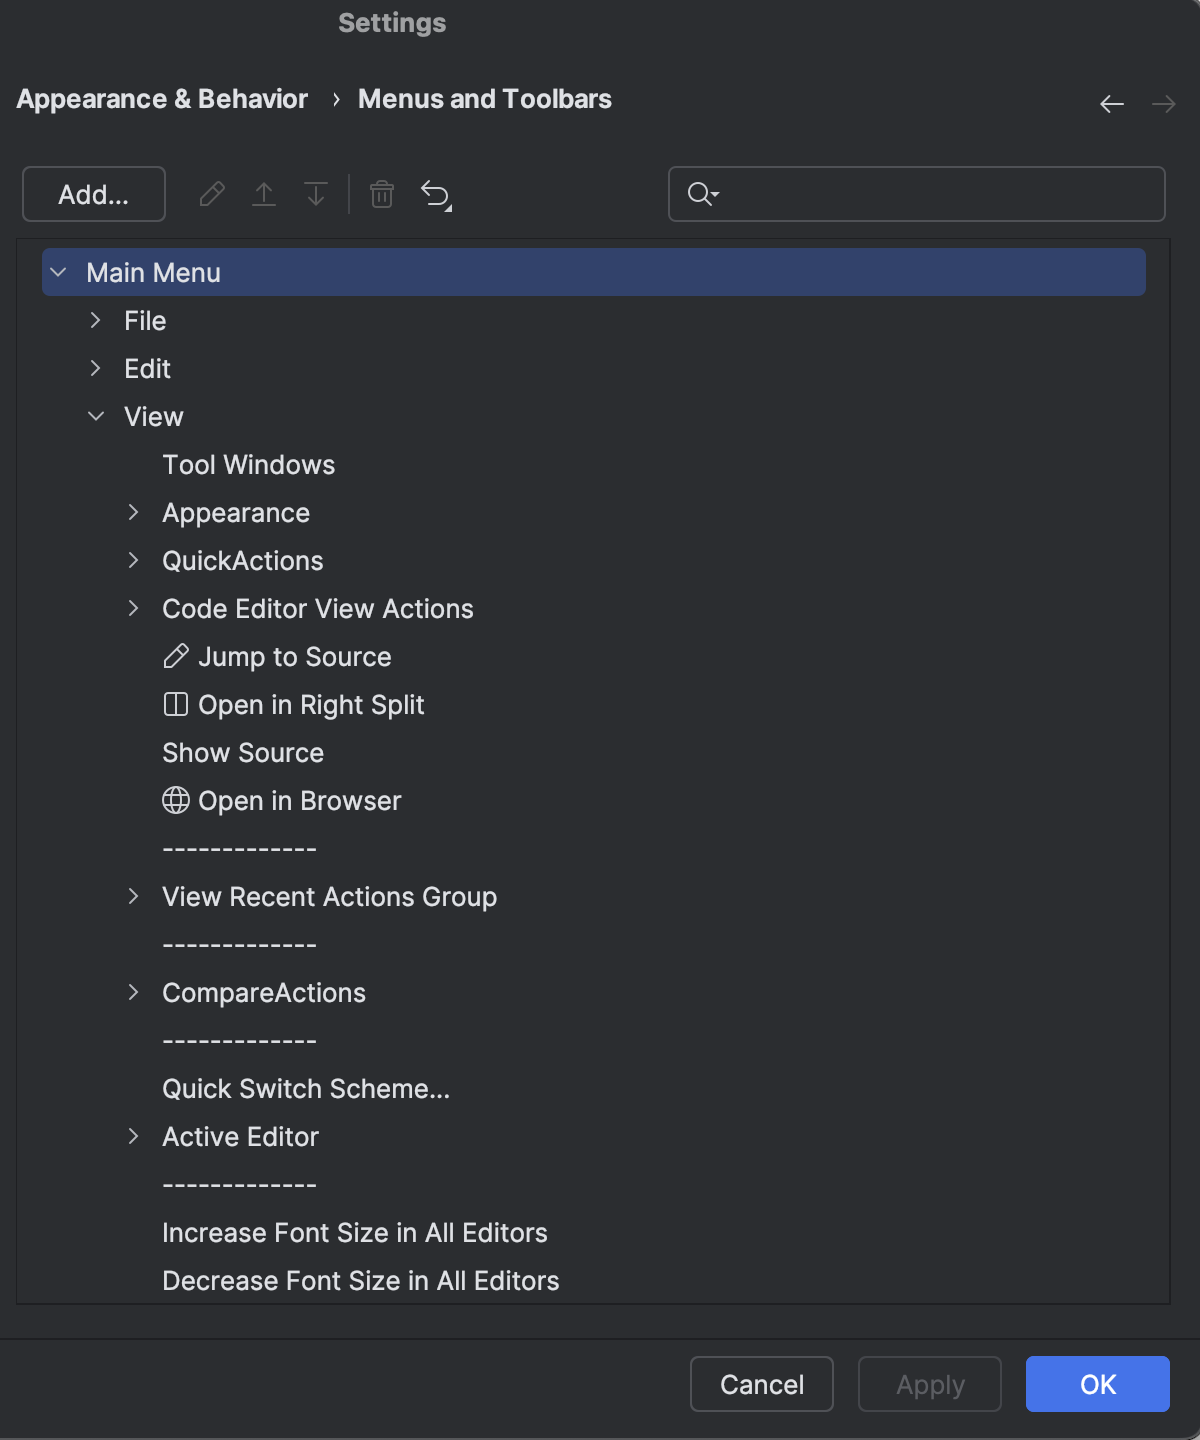Viewport: 1200px width, 1440px height.
Task: Select the Show Source tree item
Action: pyautogui.click(x=243, y=752)
